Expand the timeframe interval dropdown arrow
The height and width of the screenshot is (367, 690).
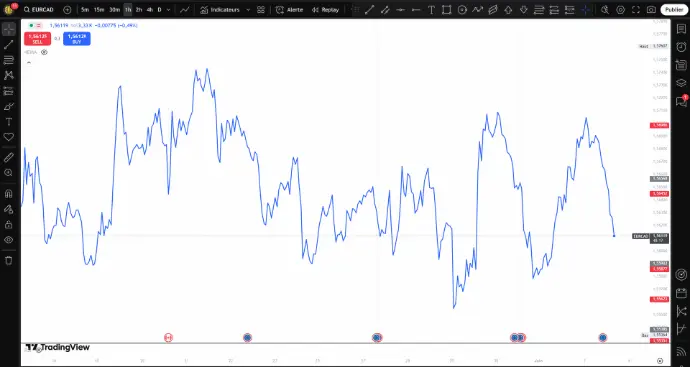[168, 10]
